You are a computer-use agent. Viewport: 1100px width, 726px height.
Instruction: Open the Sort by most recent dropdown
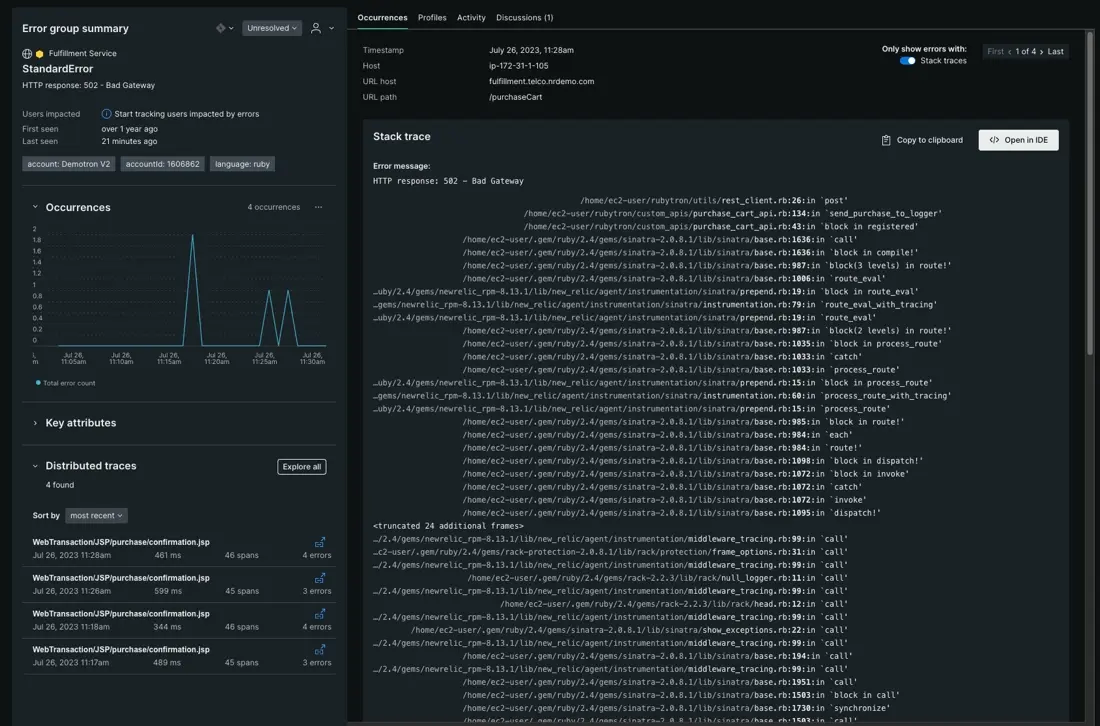click(x=96, y=516)
